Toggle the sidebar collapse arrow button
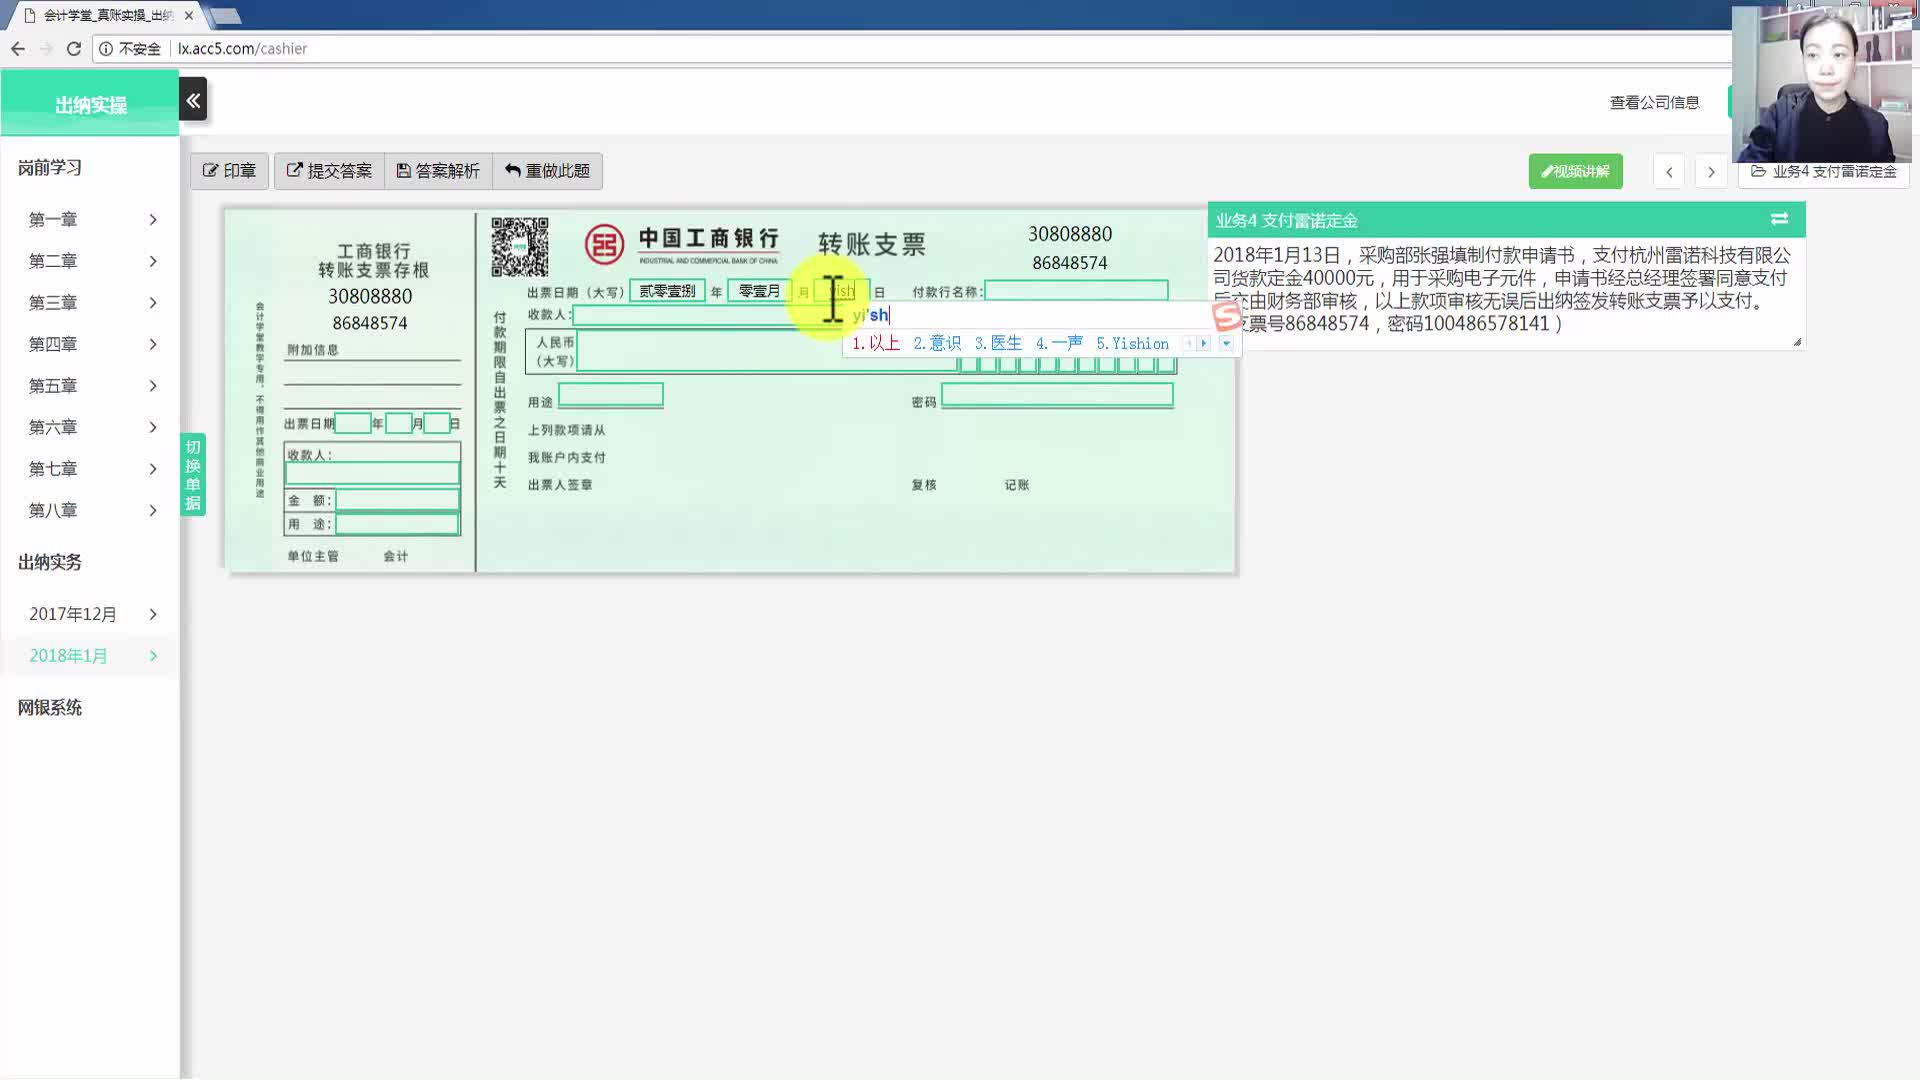This screenshot has height=1080, width=1920. coord(194,100)
